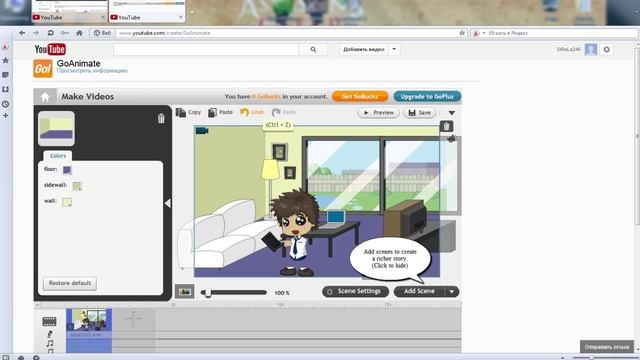Open the Add Scene dropdown arrow

tap(451, 291)
